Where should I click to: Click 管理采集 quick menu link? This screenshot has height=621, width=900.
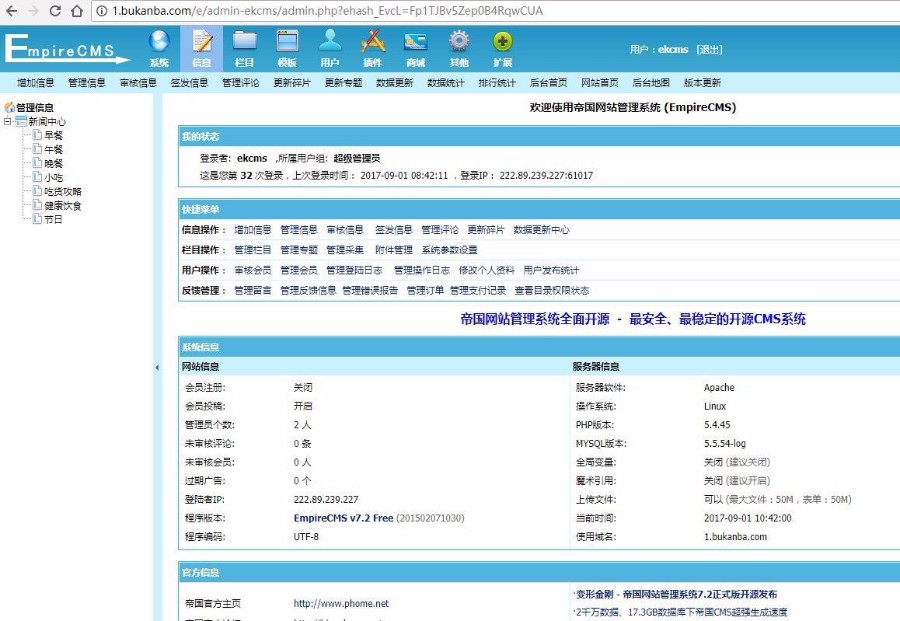(345, 250)
